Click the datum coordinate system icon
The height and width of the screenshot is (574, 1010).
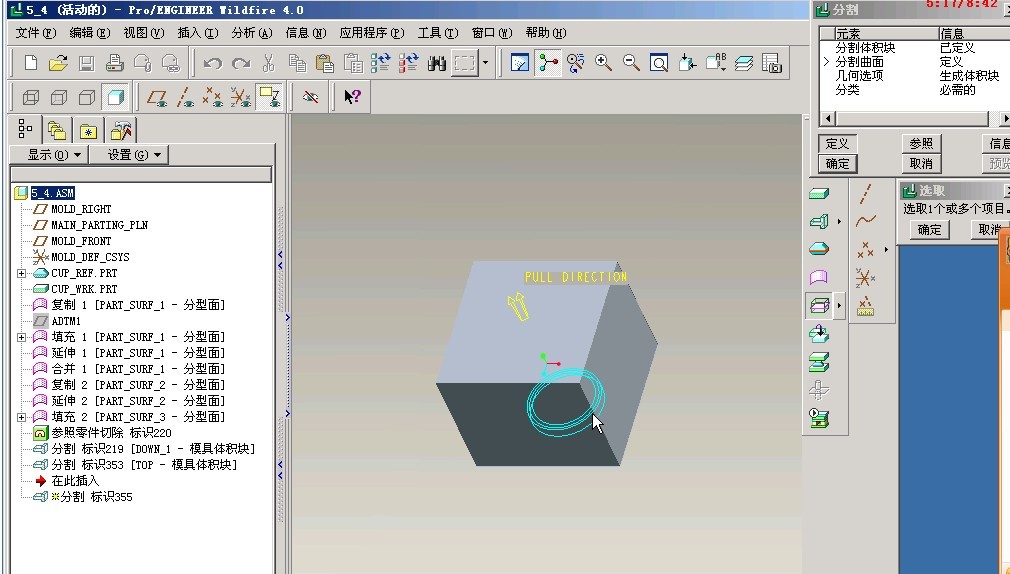pyautogui.click(x=865, y=278)
